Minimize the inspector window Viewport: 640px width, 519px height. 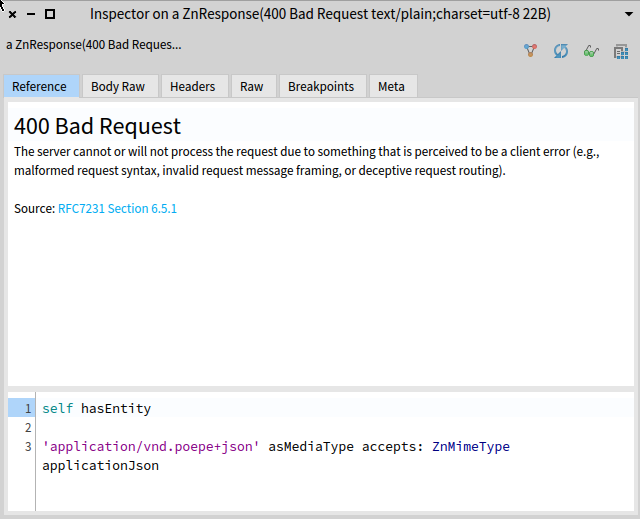(31, 14)
